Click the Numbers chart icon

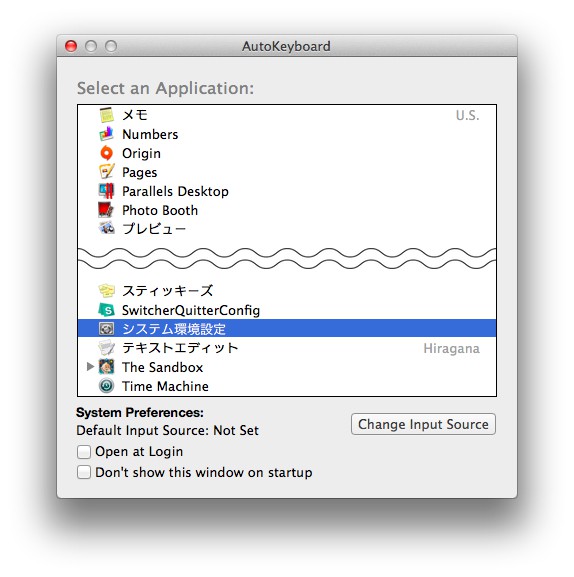click(107, 134)
